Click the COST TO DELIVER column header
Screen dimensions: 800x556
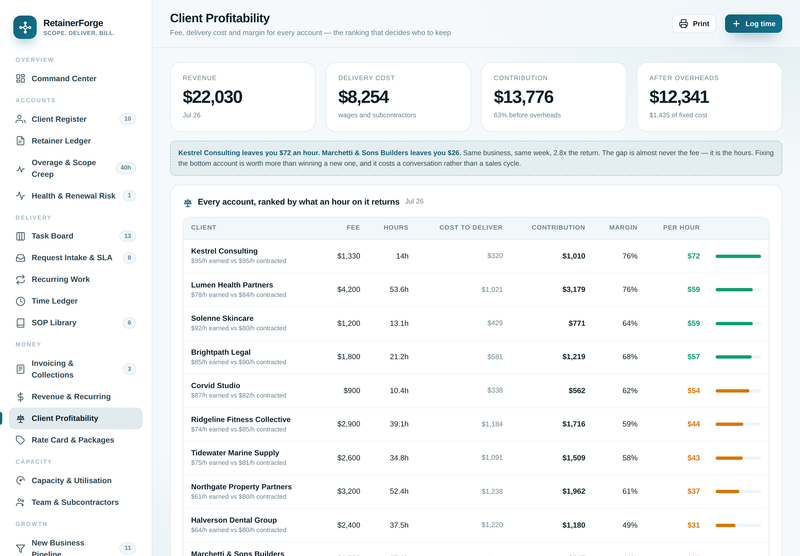pos(471,228)
